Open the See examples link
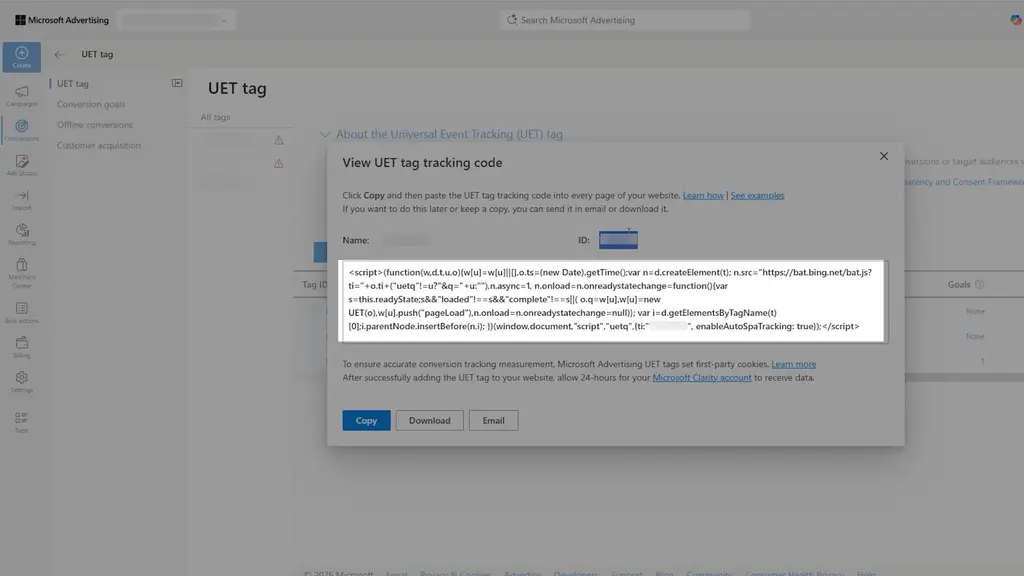1024x576 pixels. click(757, 195)
